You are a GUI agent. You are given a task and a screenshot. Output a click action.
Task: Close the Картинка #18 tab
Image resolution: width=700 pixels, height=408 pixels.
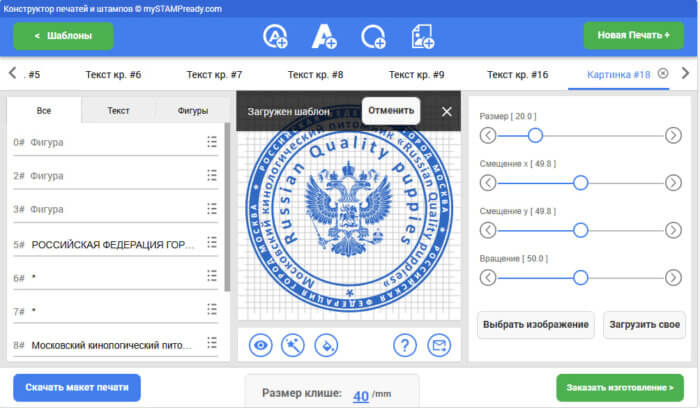click(x=663, y=73)
